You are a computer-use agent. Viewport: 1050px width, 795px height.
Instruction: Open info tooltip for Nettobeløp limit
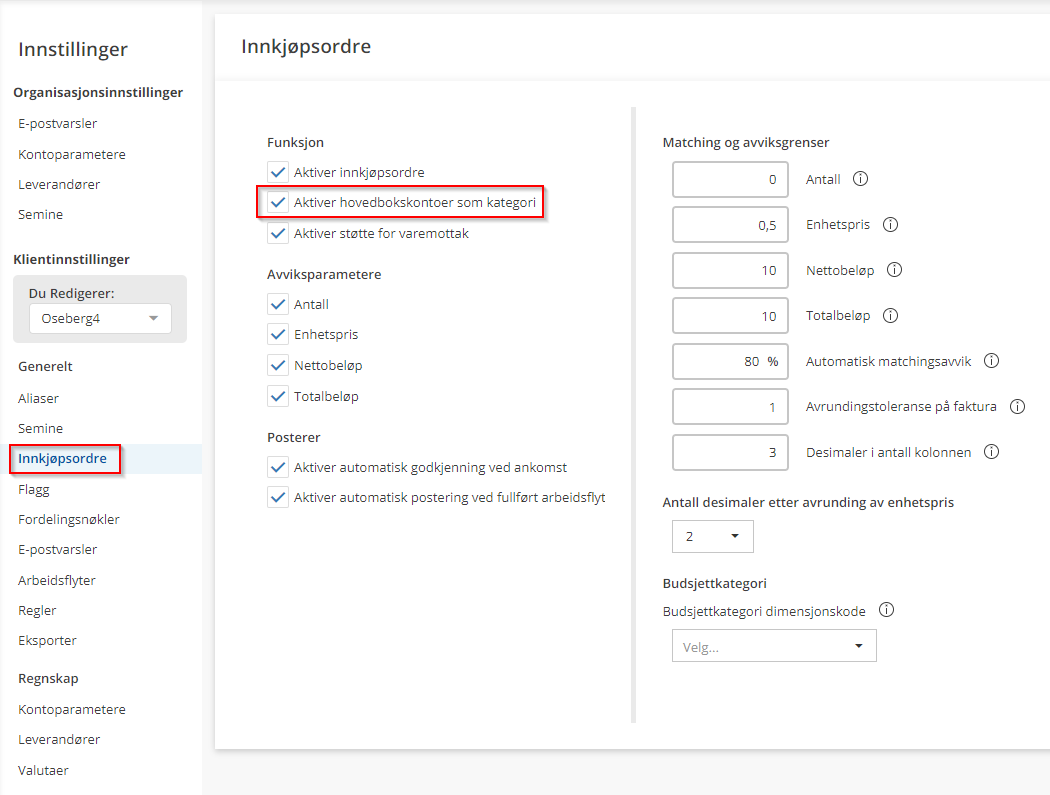pos(895,270)
